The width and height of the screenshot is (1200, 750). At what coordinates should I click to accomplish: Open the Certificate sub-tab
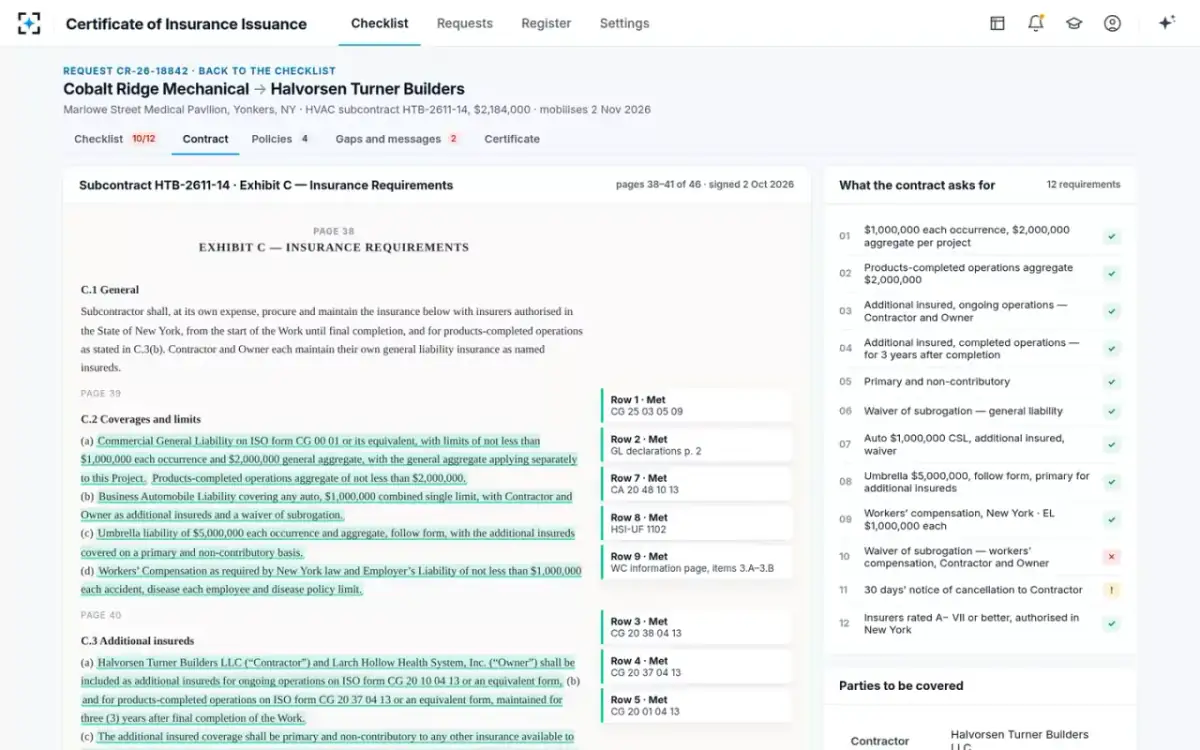point(512,139)
